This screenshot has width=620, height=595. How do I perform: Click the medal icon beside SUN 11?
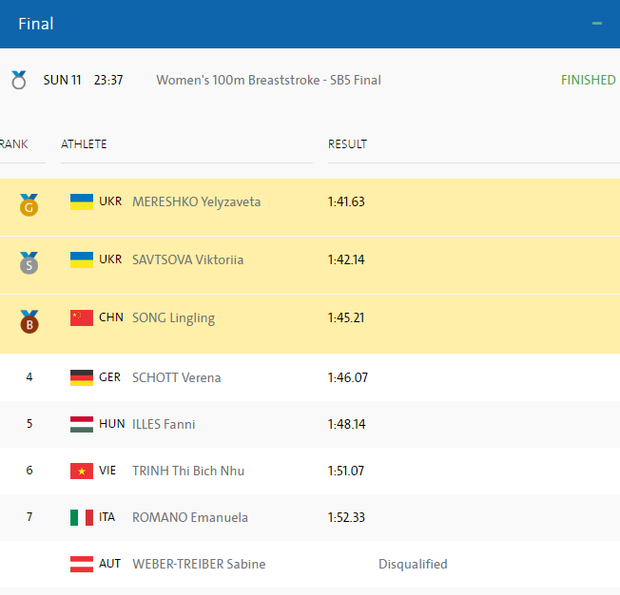tap(19, 80)
